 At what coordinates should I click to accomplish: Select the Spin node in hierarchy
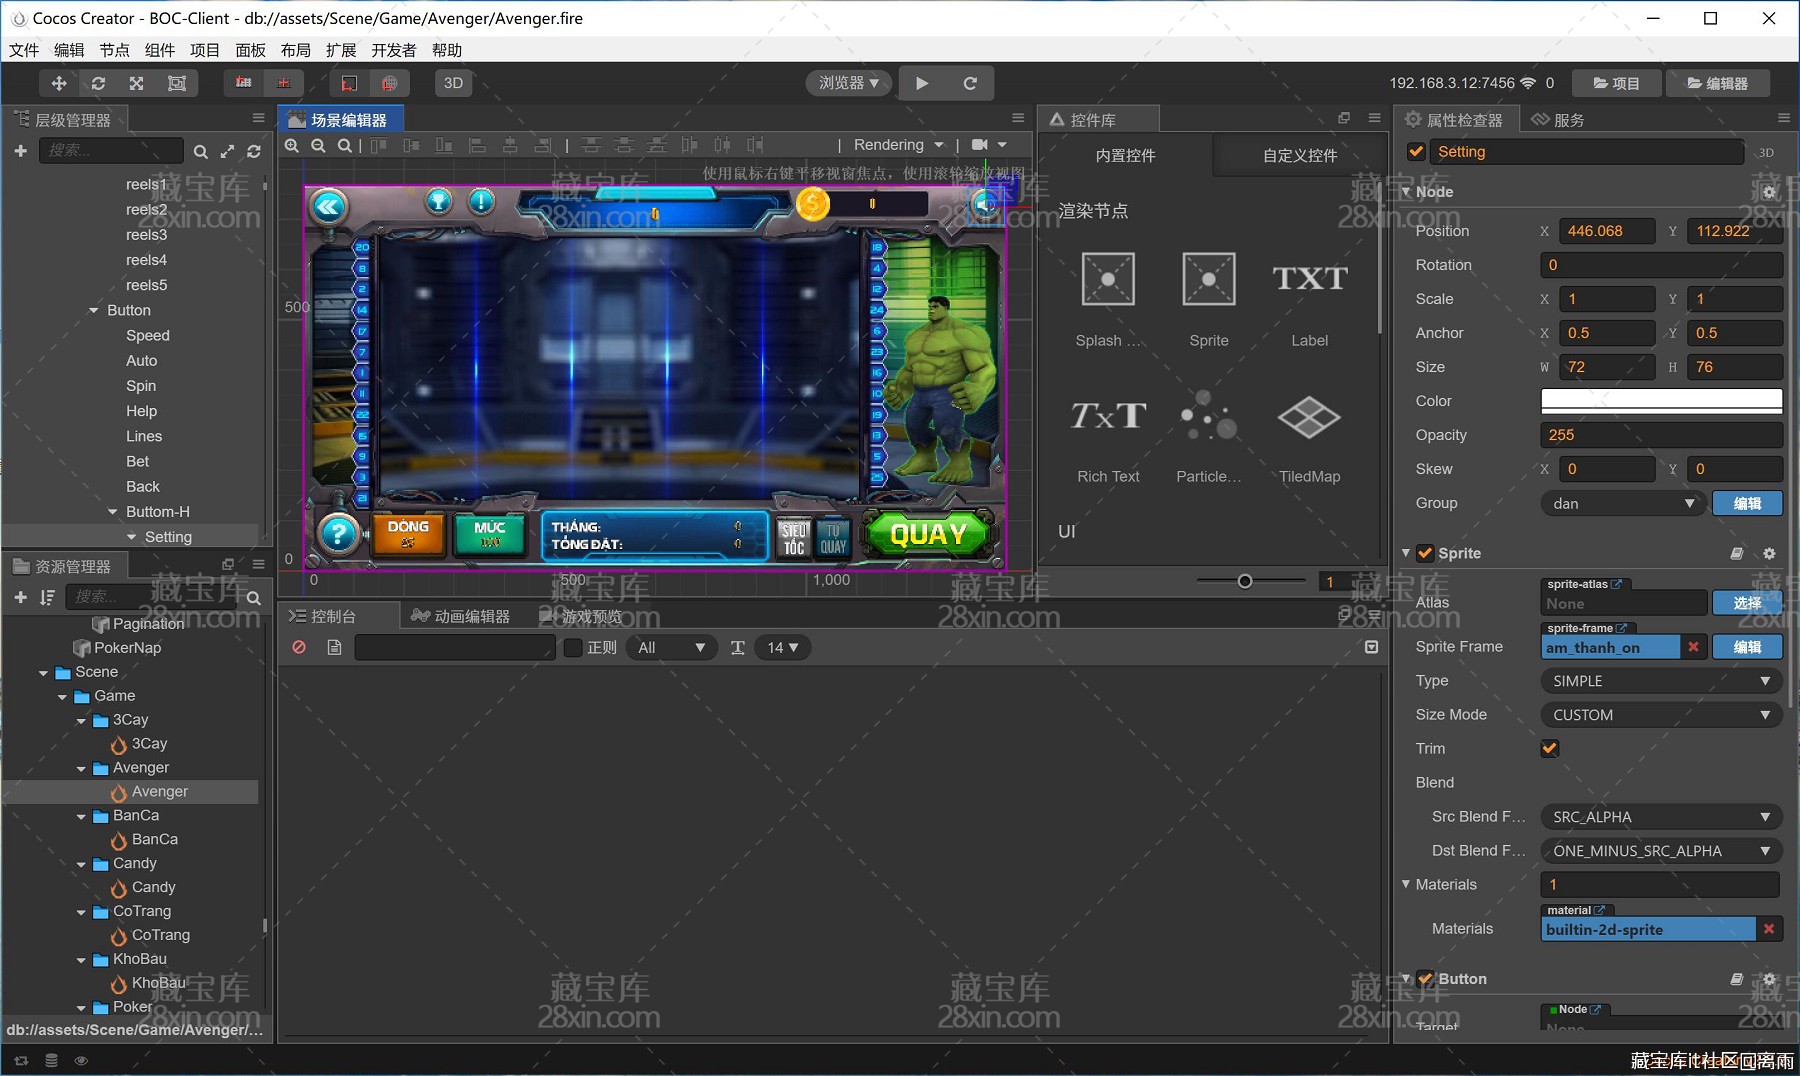[141, 385]
